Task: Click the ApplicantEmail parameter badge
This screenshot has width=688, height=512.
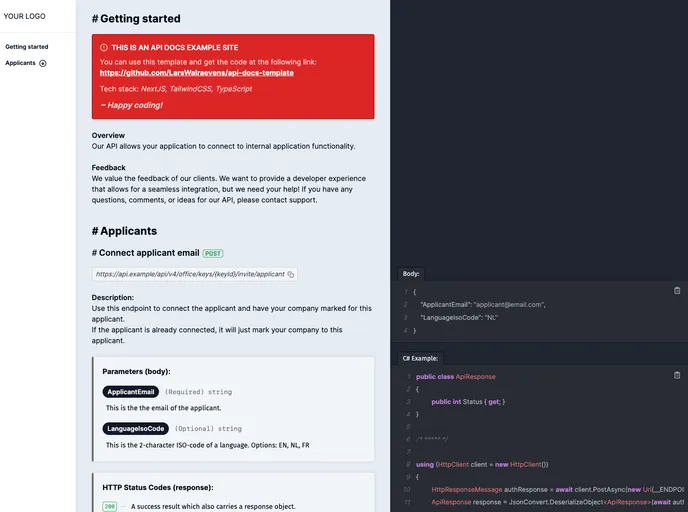Action: pos(130,392)
